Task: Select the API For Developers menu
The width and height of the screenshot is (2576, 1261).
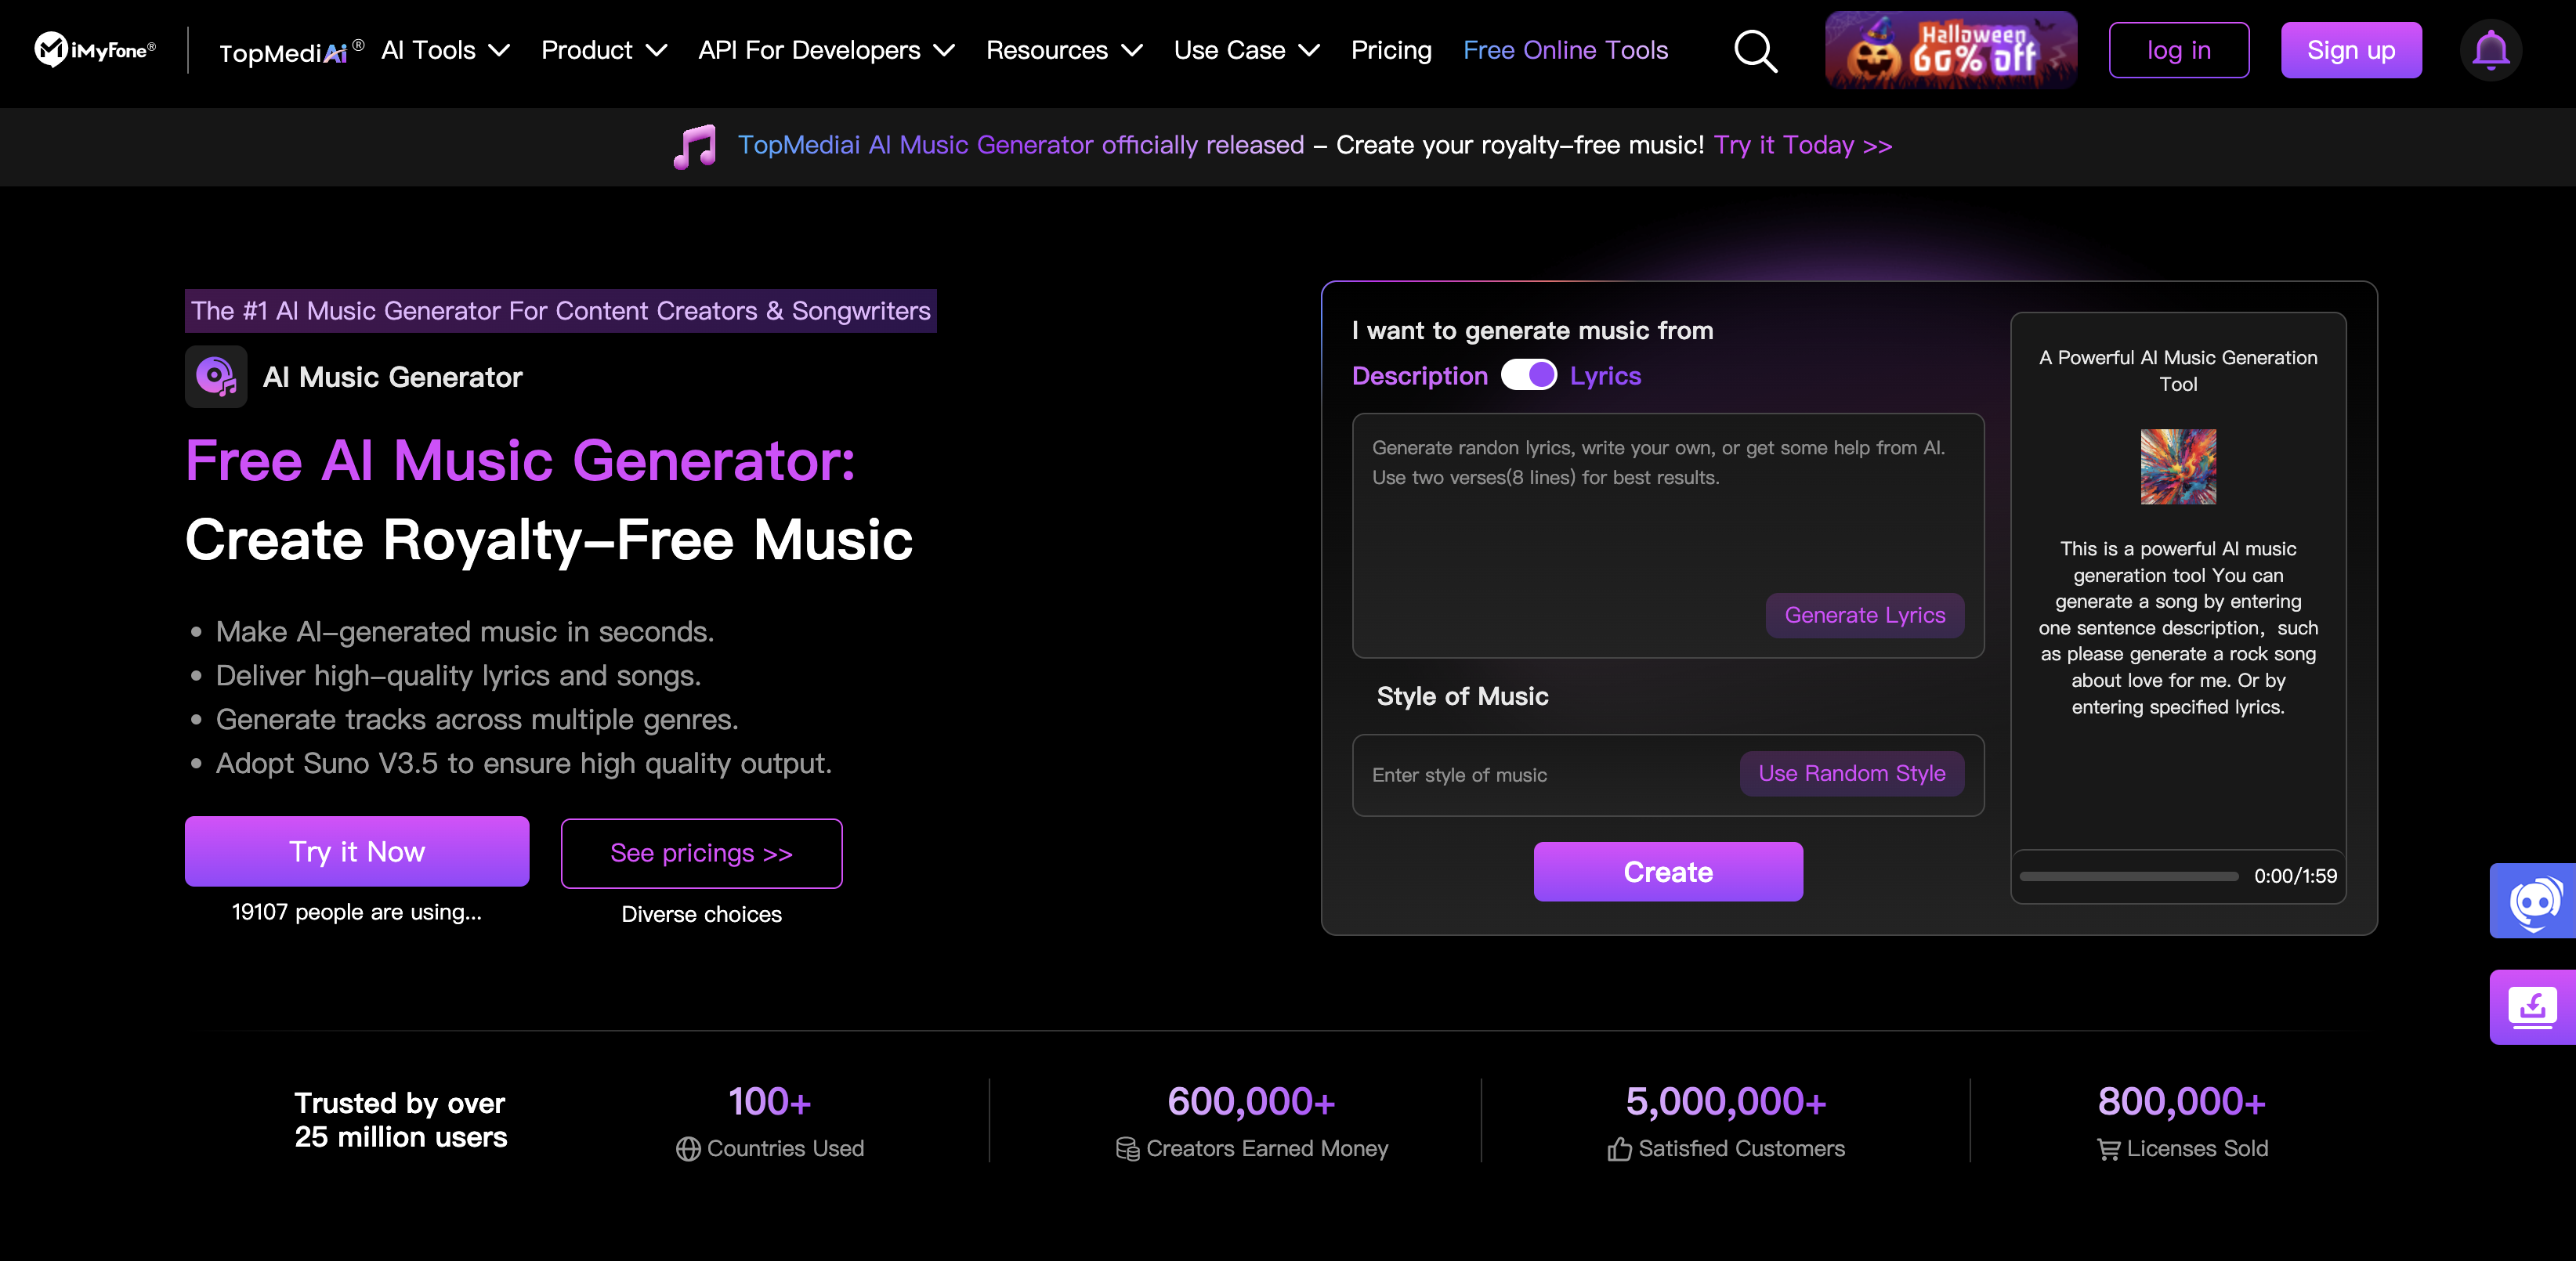Action: 828,49
